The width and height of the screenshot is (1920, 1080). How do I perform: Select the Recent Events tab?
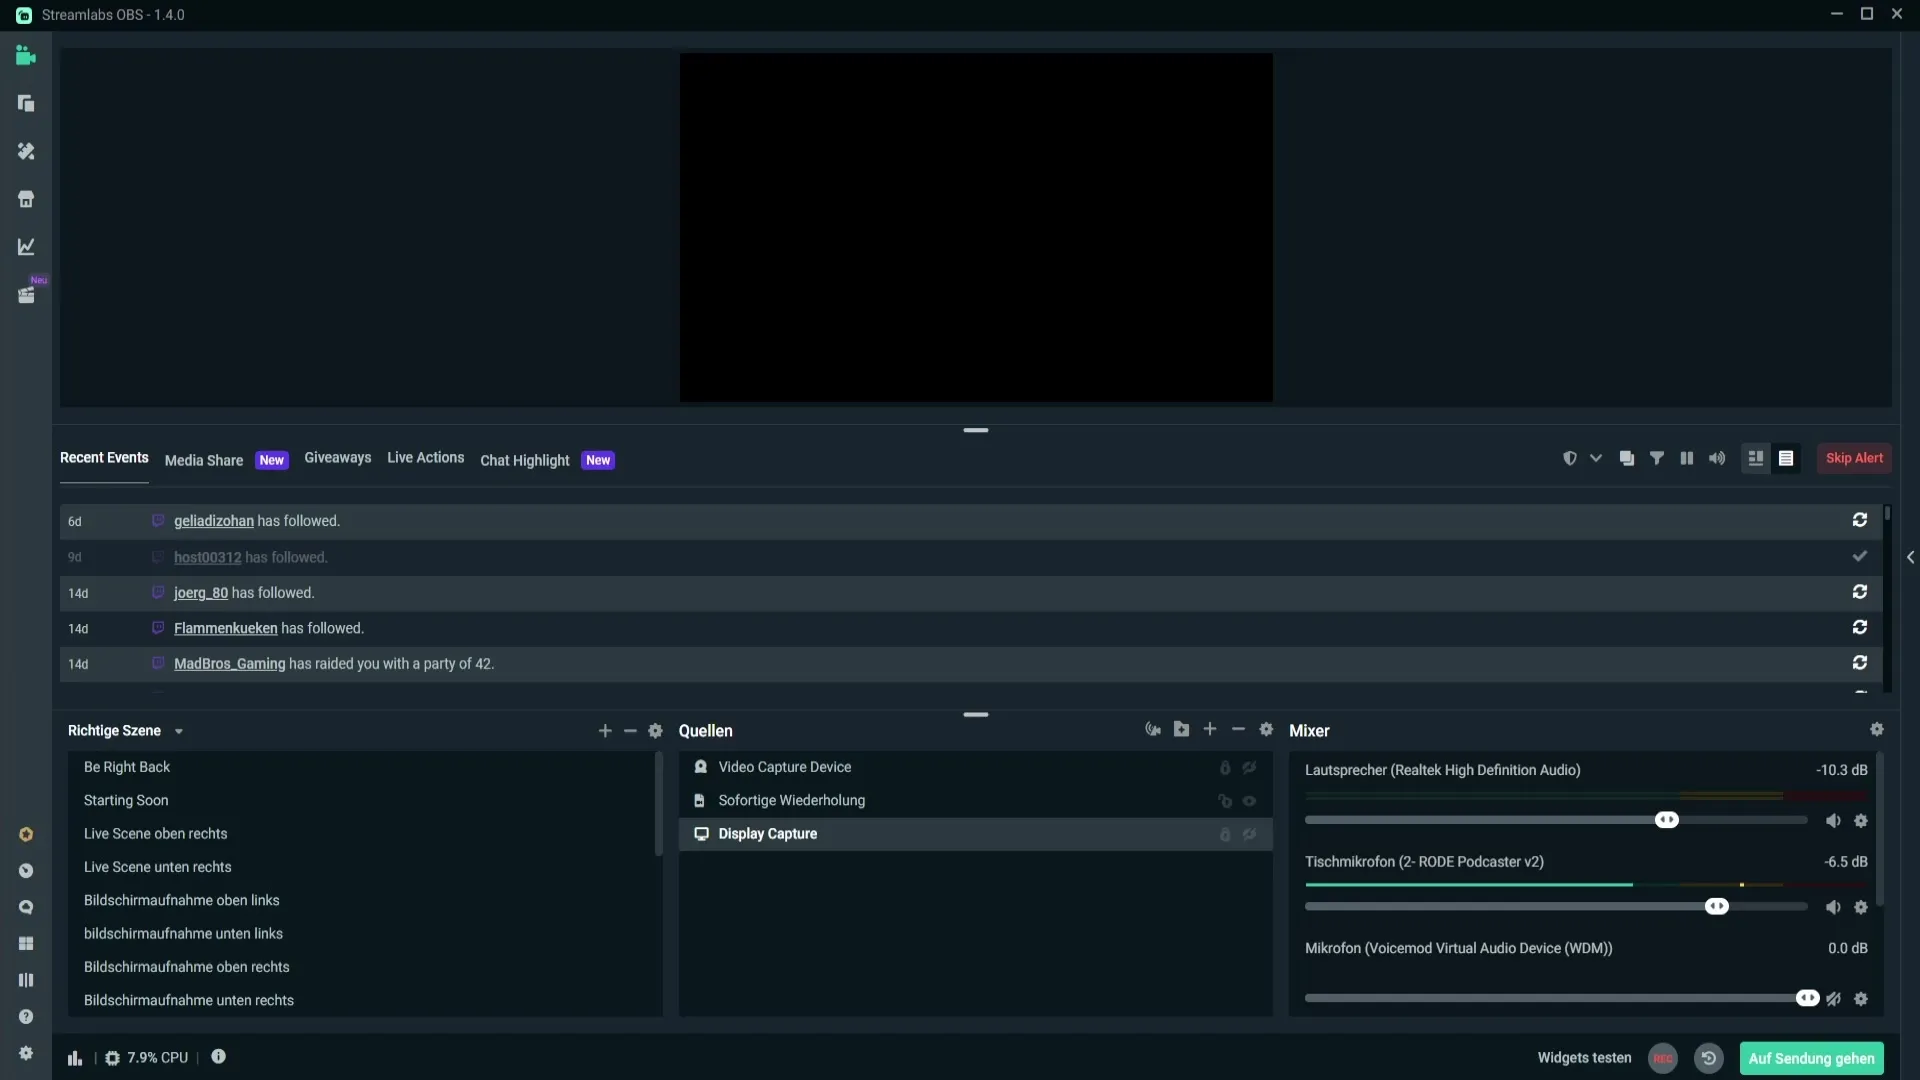(104, 458)
